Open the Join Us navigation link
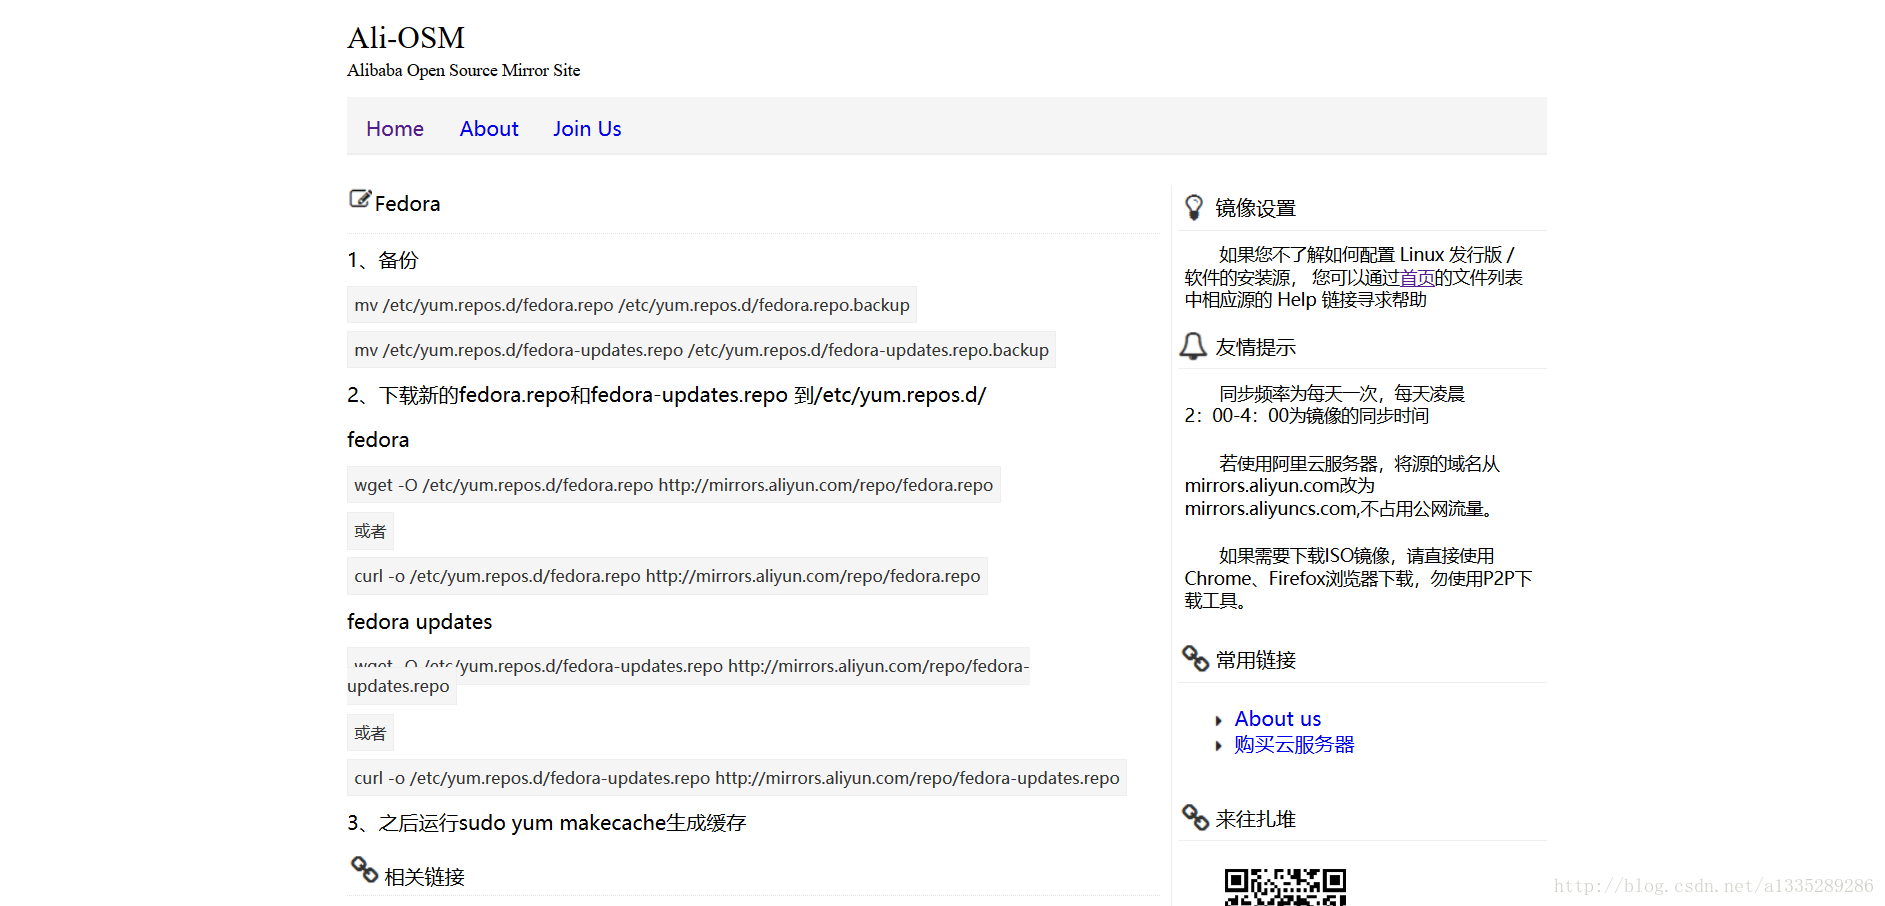 click(587, 129)
